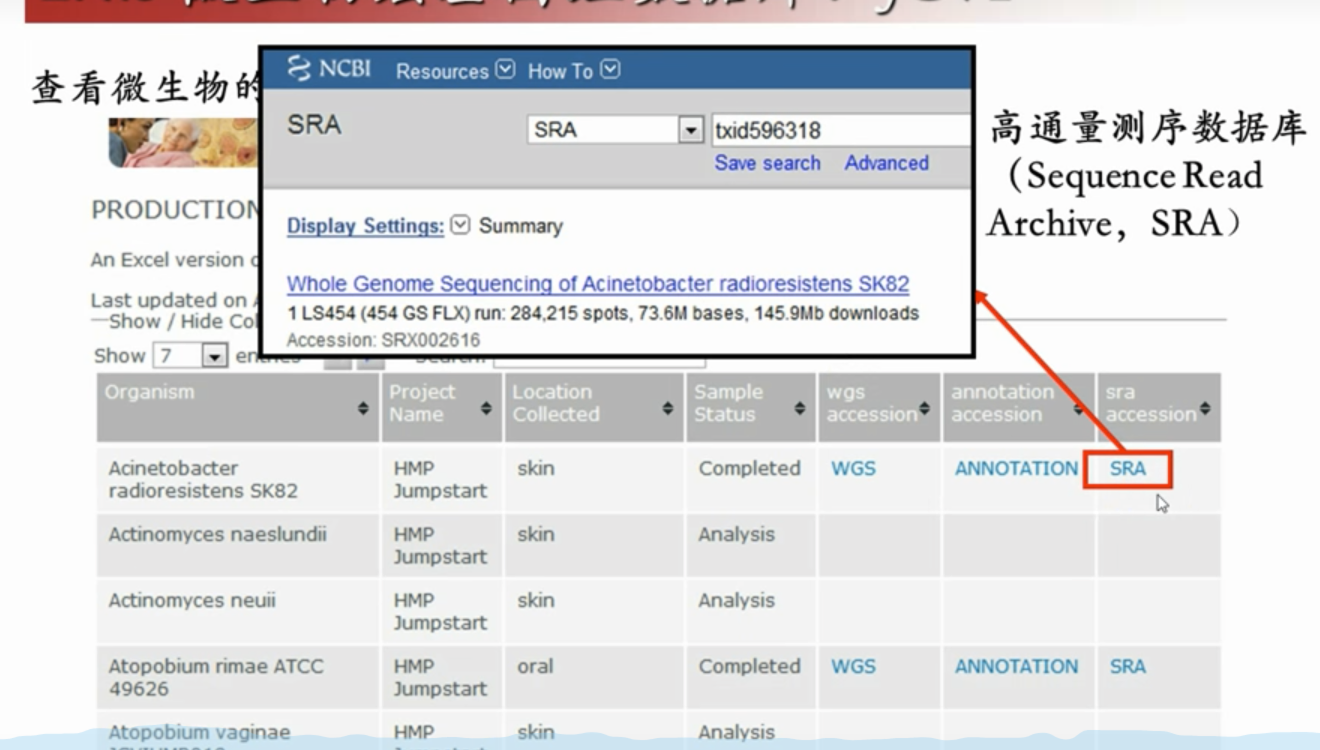Open SRA link for Atopobium rimae ATCC 49626
1320x750 pixels.
click(x=1127, y=666)
